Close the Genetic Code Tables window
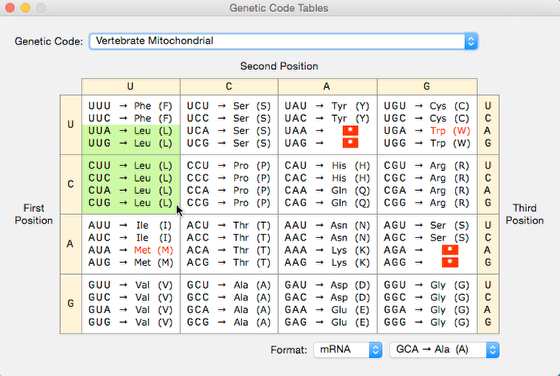The width and height of the screenshot is (560, 376). [10, 8]
